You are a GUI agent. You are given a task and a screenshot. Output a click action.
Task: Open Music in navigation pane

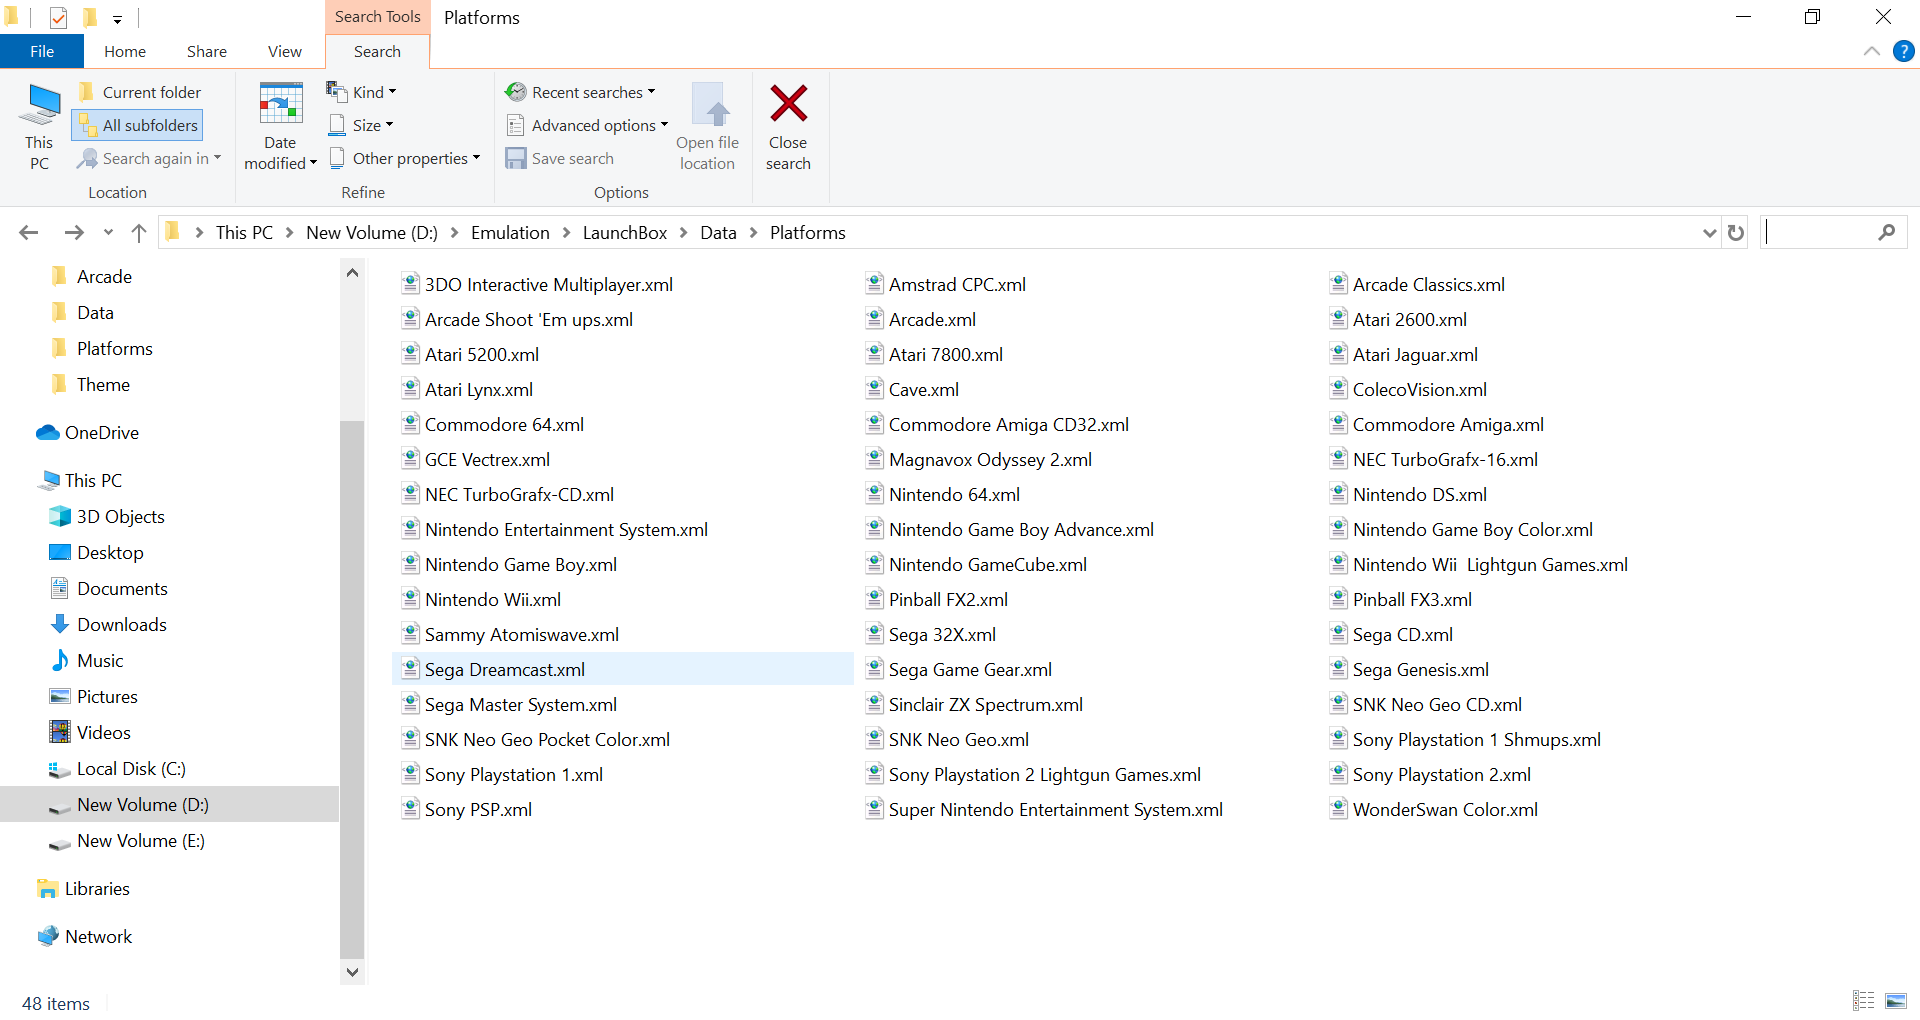pyautogui.click(x=100, y=661)
